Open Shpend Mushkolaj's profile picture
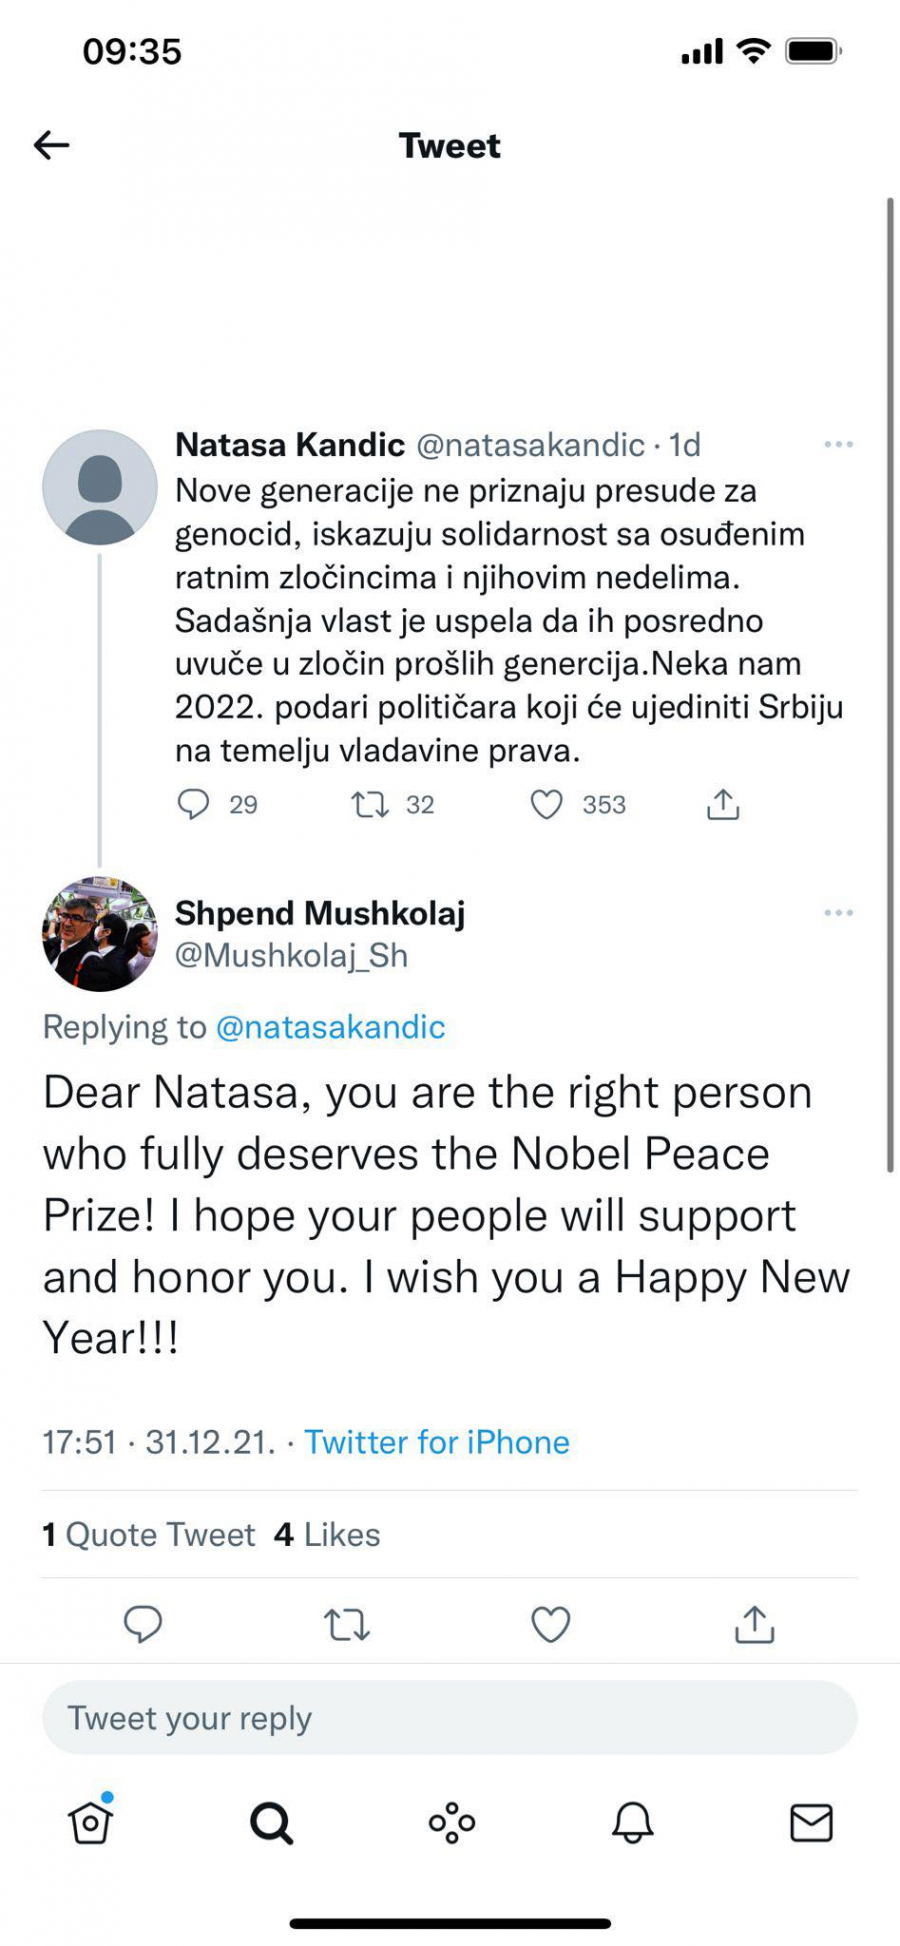900x1946 pixels. coord(100,933)
